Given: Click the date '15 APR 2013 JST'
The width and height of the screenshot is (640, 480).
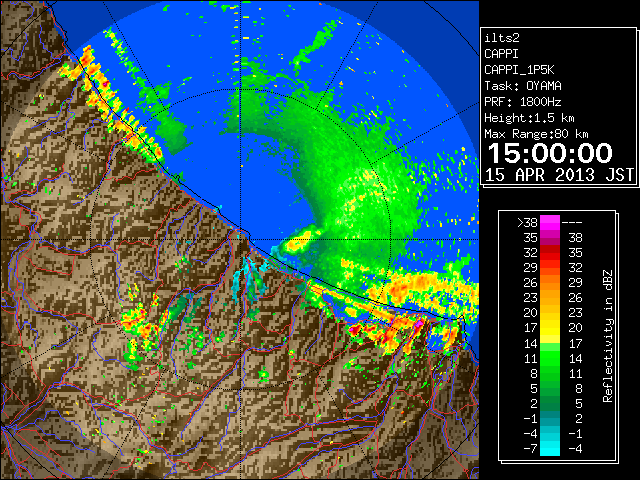Looking at the screenshot, I should click(x=559, y=175).
